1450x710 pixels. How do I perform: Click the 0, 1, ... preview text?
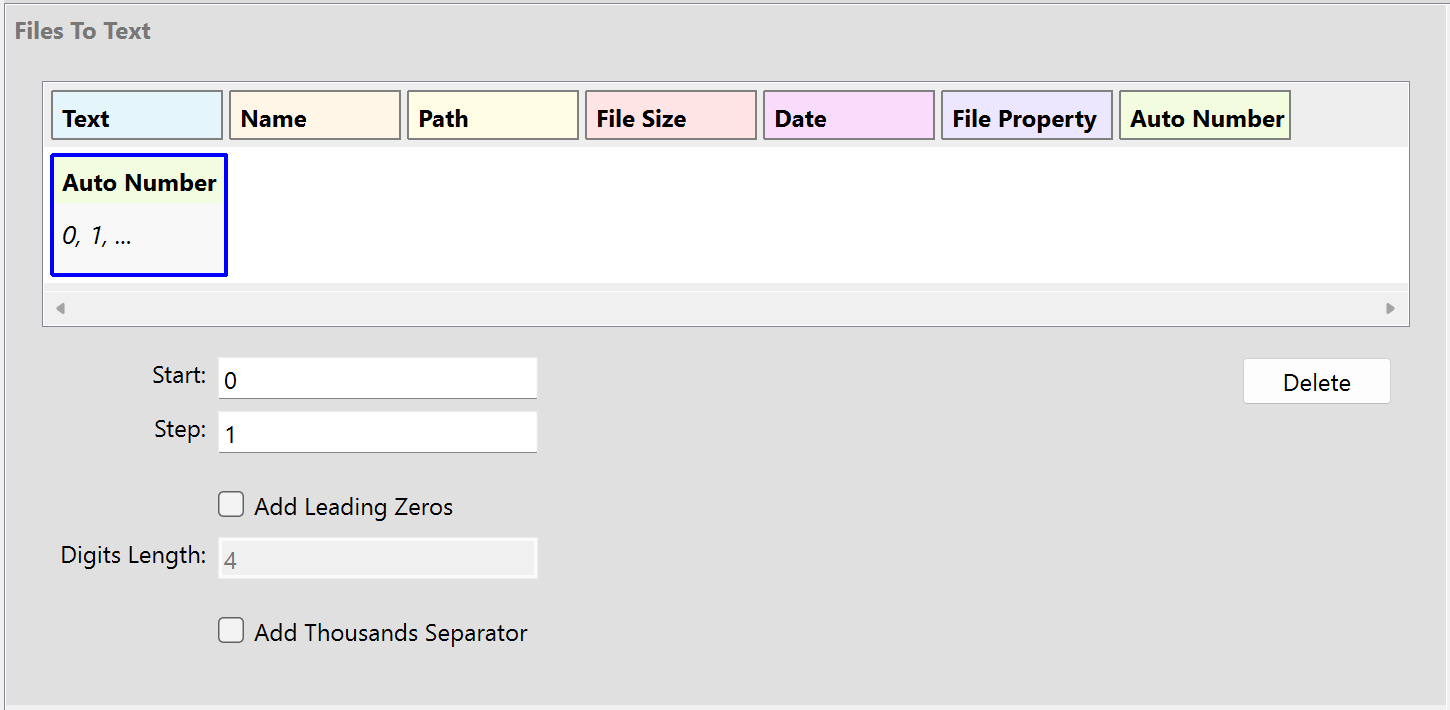[x=96, y=236]
